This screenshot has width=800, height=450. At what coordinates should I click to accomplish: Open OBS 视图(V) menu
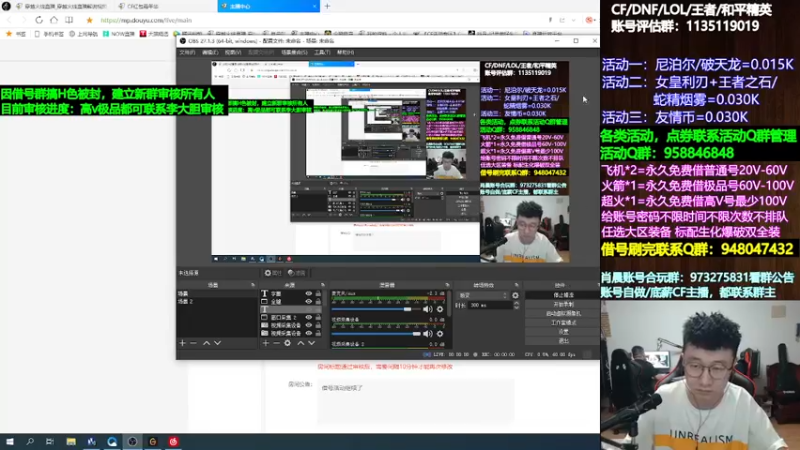pyautogui.click(x=233, y=53)
